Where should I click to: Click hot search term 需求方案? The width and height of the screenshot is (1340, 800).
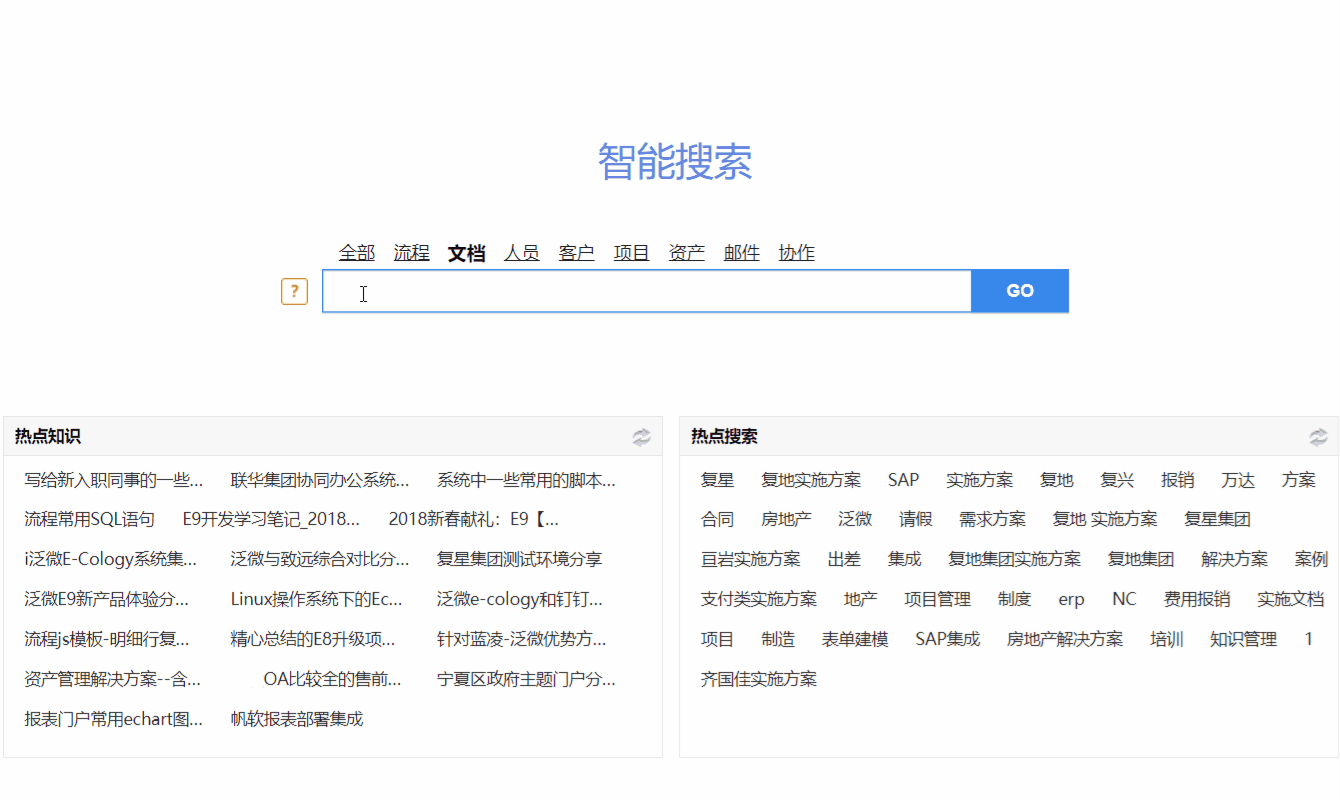993,520
